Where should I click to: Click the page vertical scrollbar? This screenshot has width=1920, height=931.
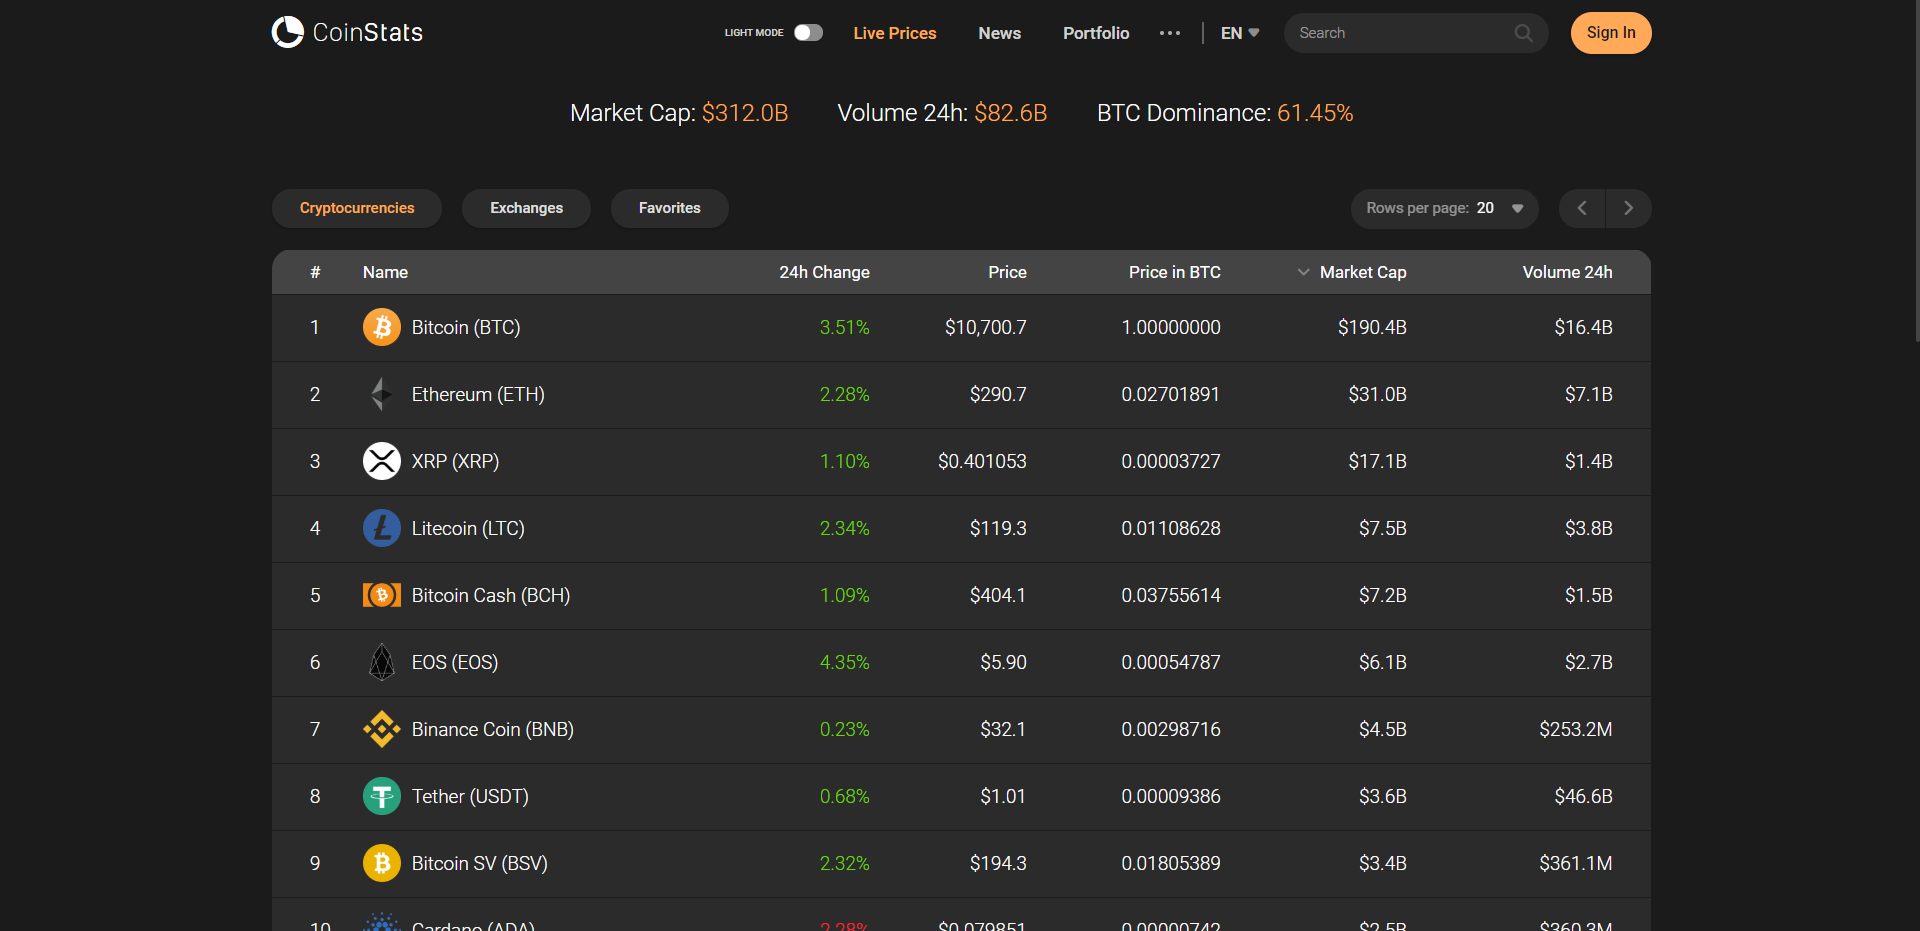pos(1916,170)
